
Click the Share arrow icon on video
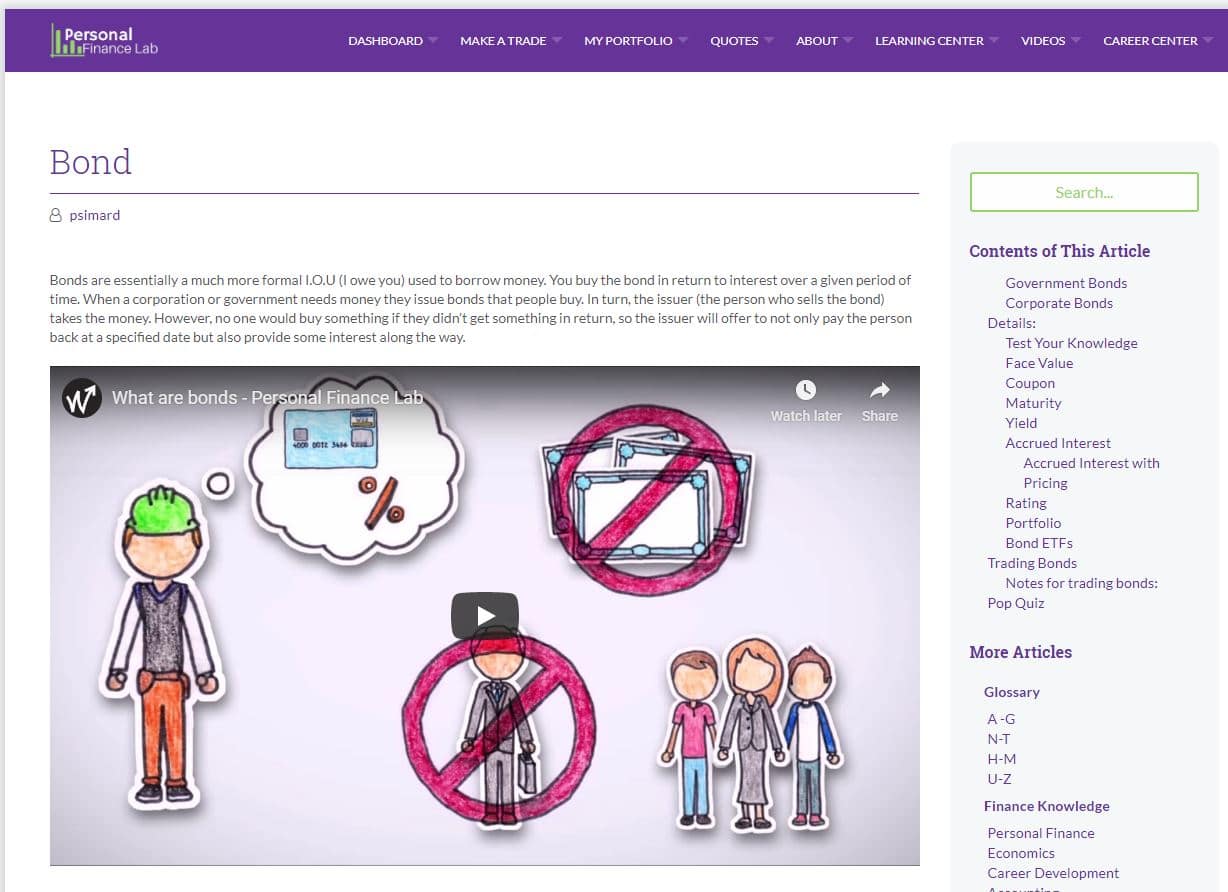coord(879,390)
